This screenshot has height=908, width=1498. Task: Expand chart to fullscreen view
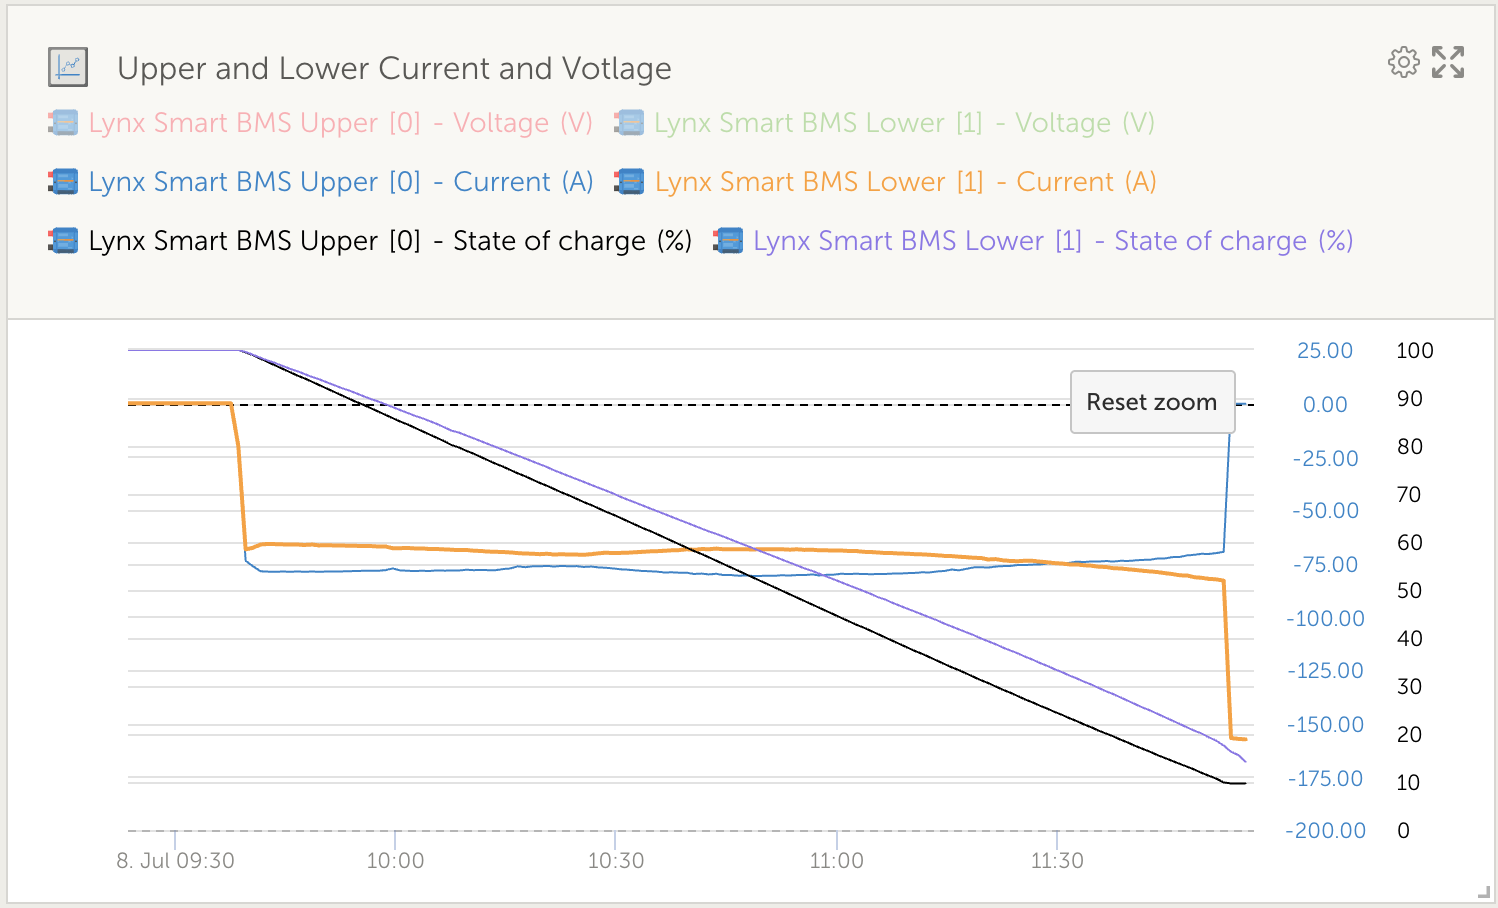[x=1448, y=62]
